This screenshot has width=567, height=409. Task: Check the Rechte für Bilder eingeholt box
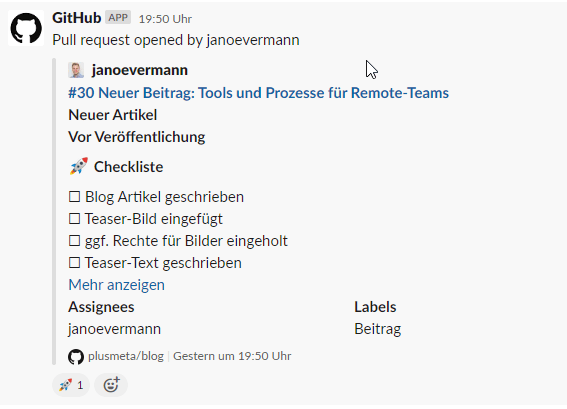coord(74,241)
